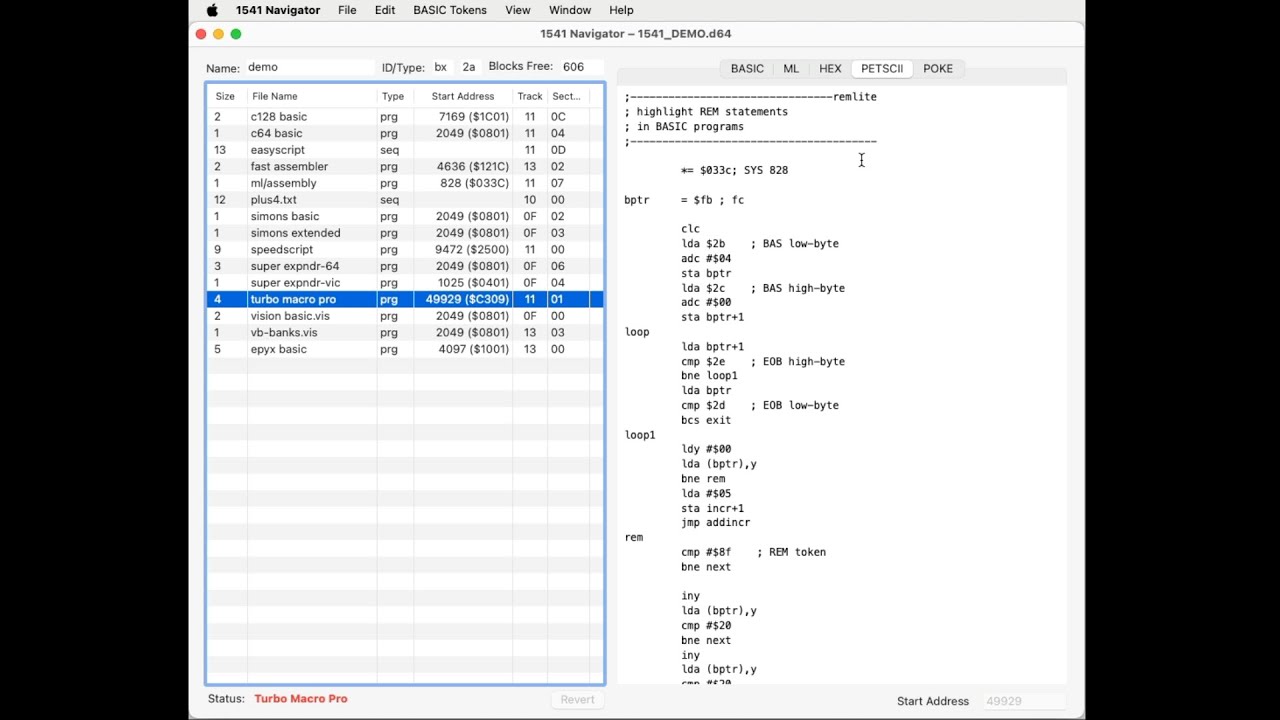Select the 'epyx basic' file row
Viewport: 1280px width, 720px height.
[x=405, y=349]
